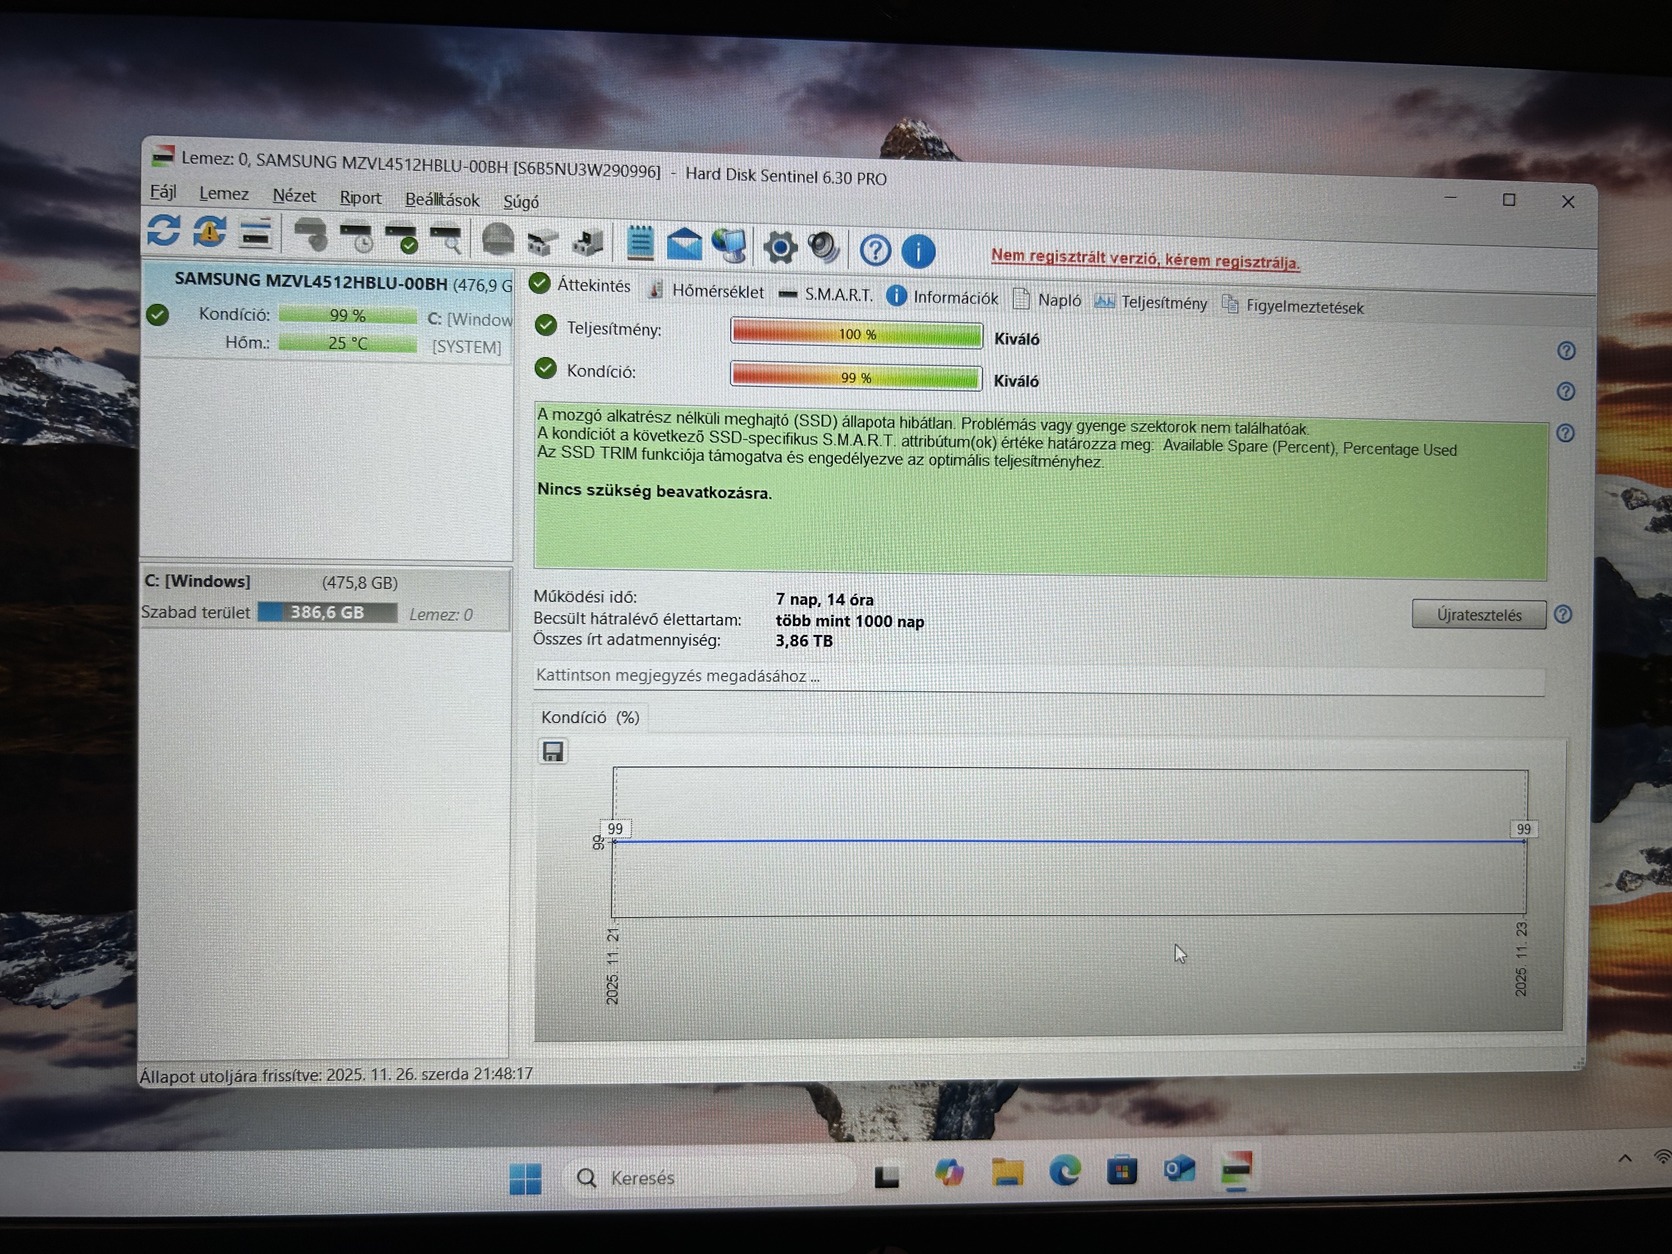Switch to the Figyelmeztetések tab
The width and height of the screenshot is (1672, 1254).
1292,306
